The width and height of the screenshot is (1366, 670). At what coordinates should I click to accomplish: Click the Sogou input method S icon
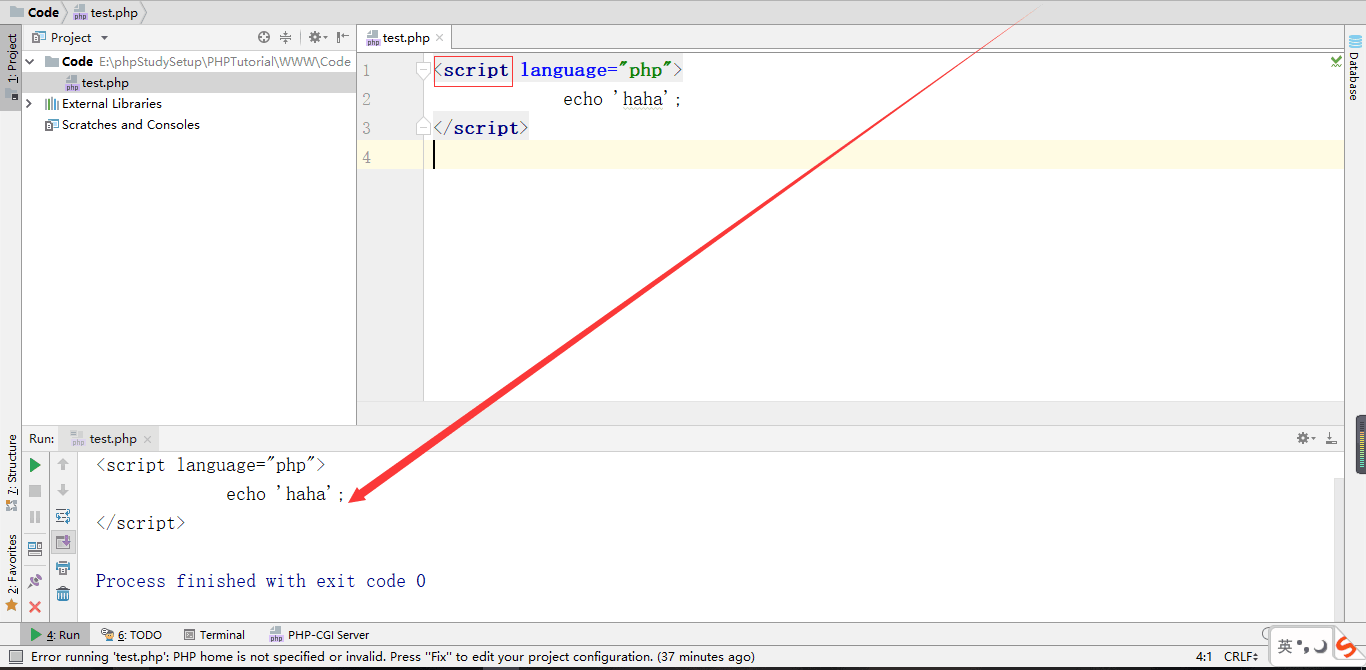click(x=1346, y=647)
